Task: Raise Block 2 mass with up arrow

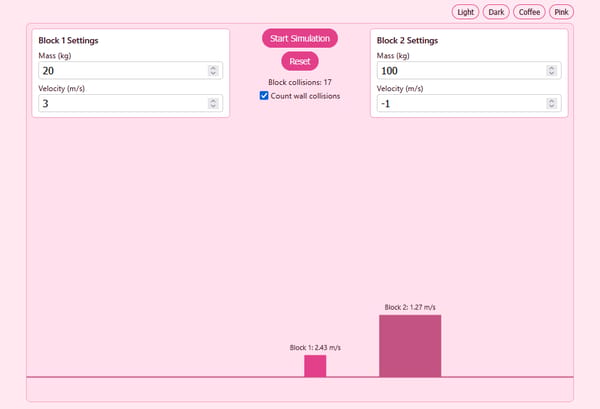Action: click(x=551, y=68)
